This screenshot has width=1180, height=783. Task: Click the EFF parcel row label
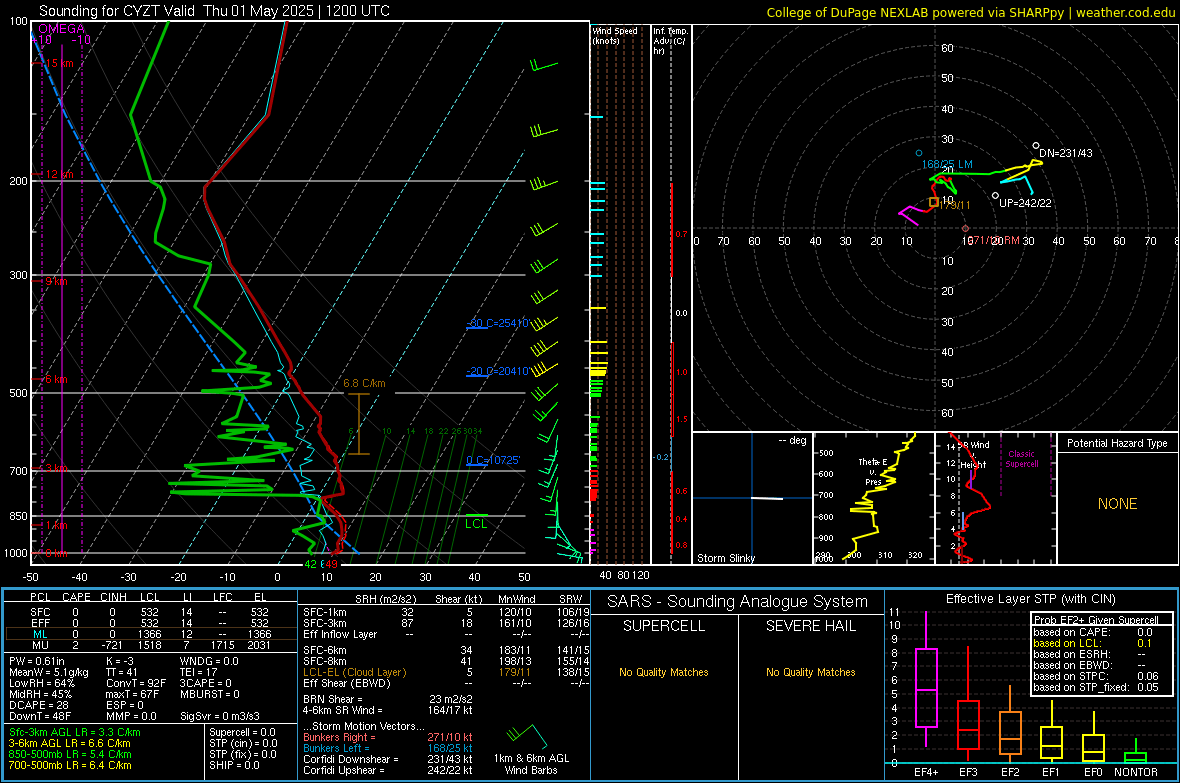click(40, 623)
